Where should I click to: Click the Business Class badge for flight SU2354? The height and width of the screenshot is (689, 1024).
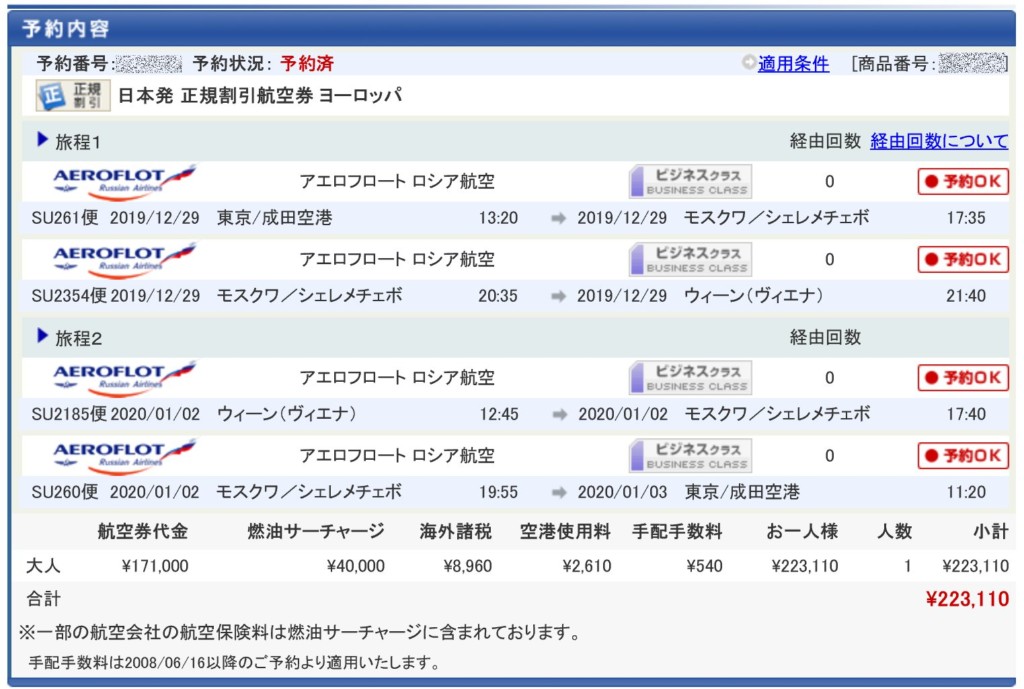pyautogui.click(x=690, y=259)
